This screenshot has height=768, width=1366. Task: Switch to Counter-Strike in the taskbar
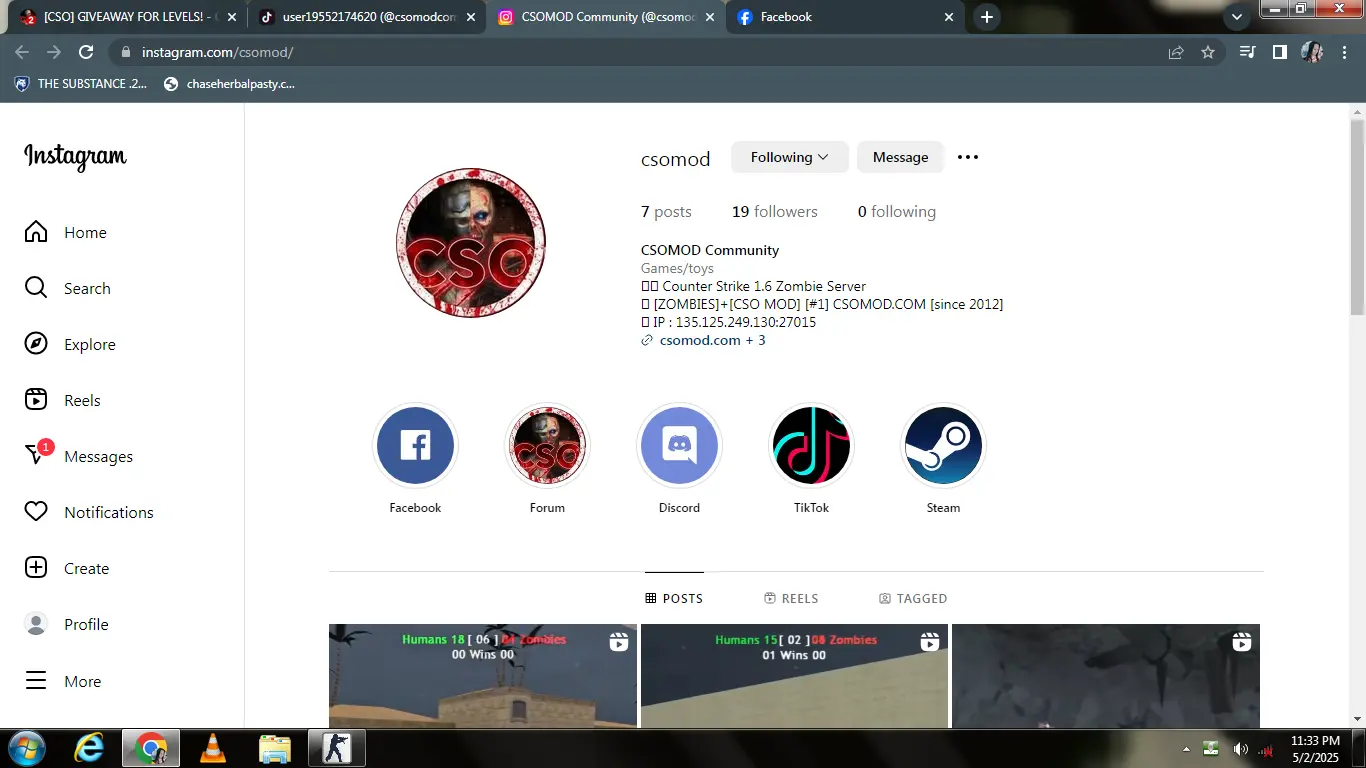tap(336, 748)
